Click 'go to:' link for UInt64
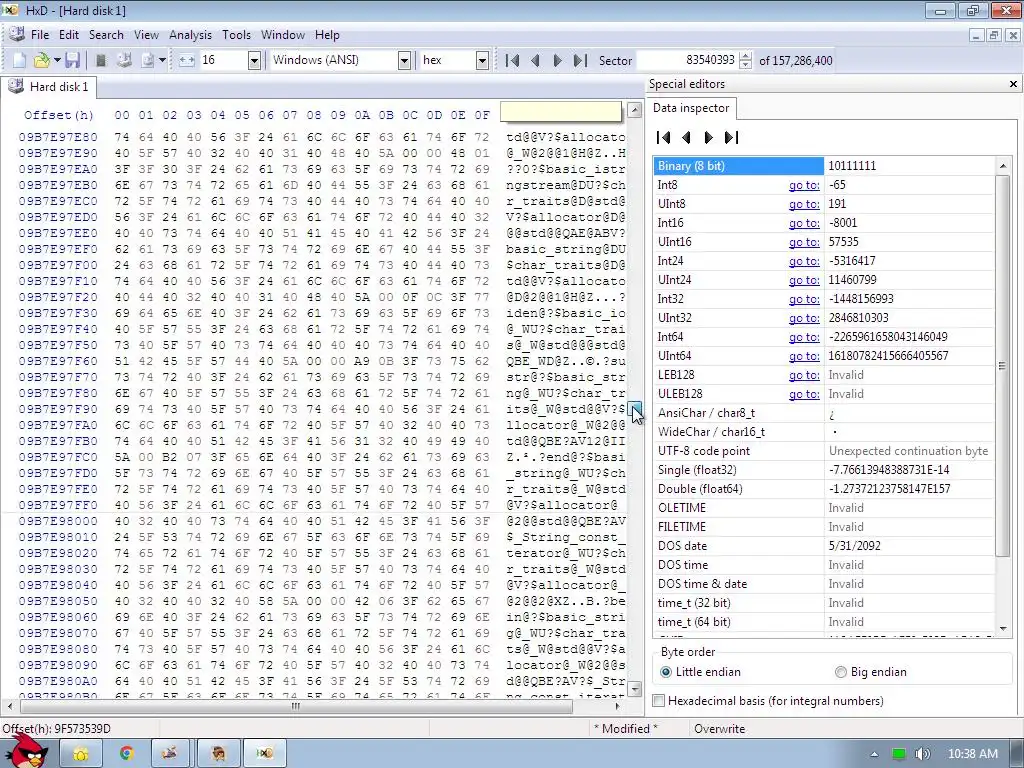This screenshot has height=768, width=1024. 804,357
